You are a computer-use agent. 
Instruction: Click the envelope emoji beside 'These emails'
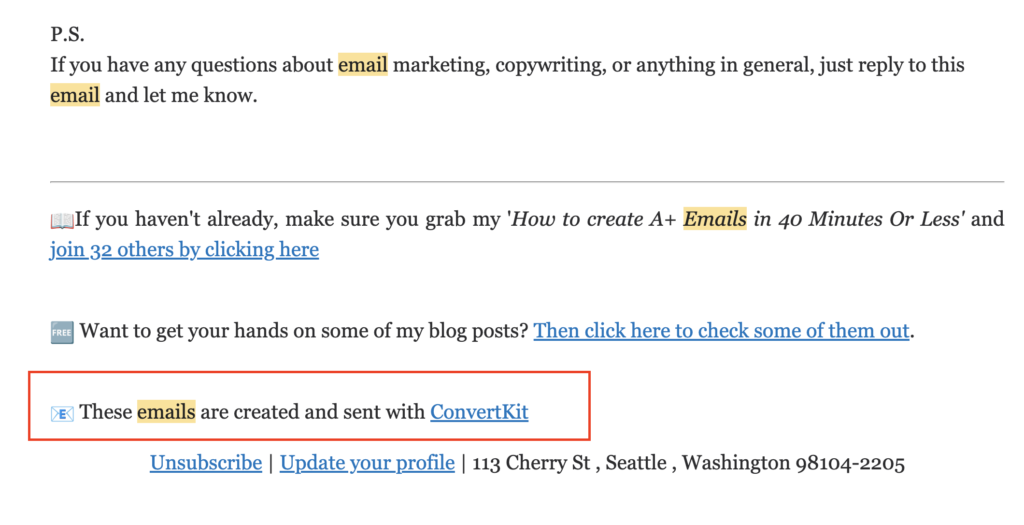coord(62,411)
